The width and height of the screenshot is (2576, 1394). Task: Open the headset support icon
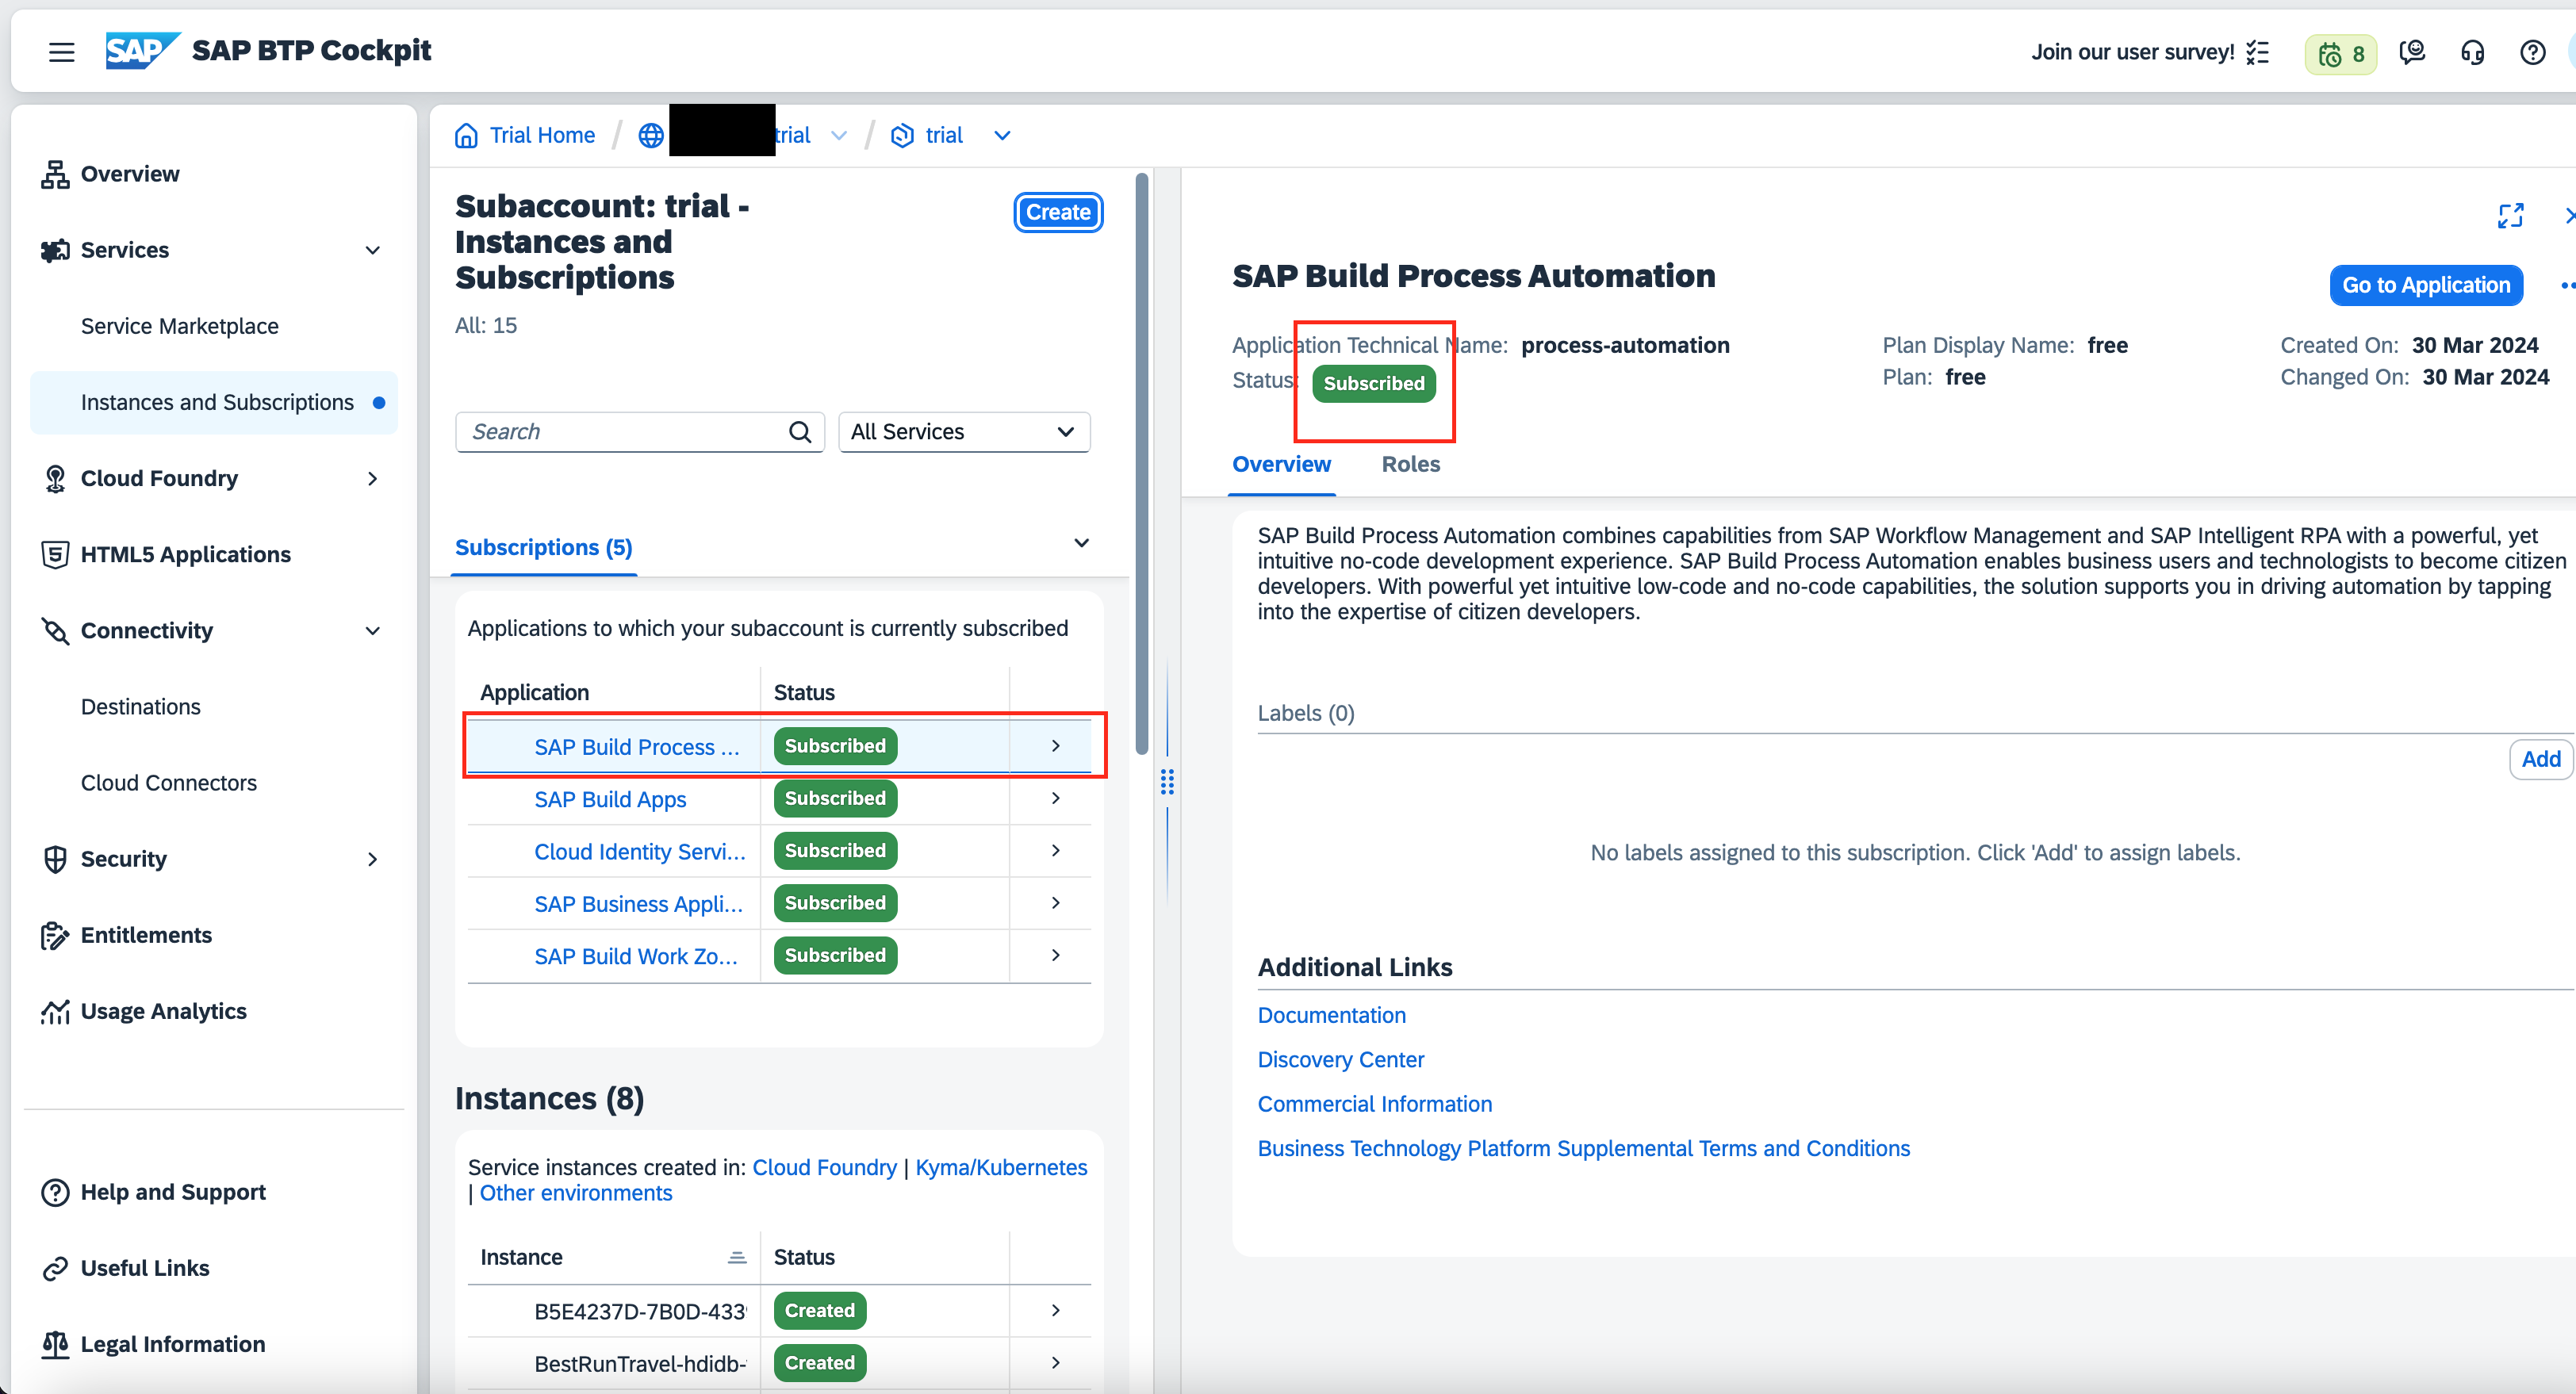[x=2472, y=52]
